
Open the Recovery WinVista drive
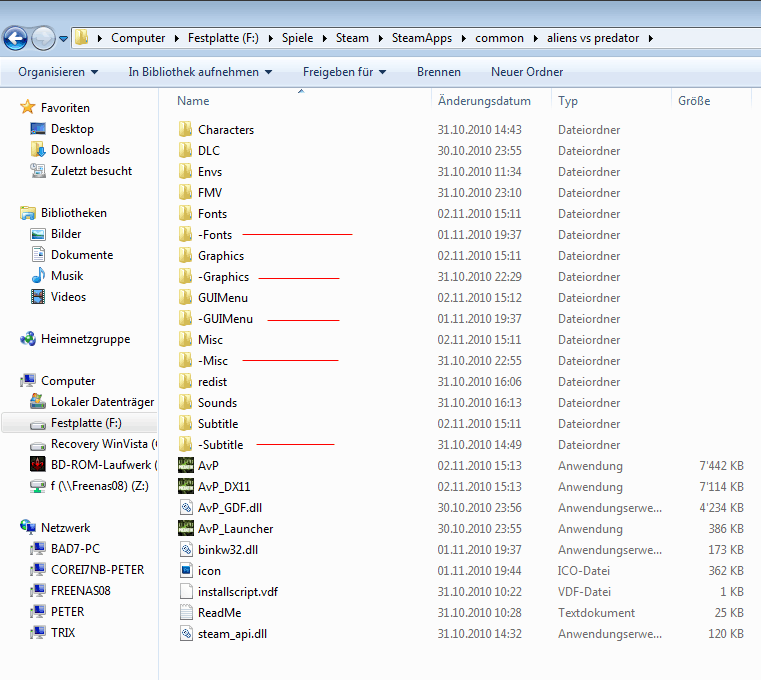point(103,444)
